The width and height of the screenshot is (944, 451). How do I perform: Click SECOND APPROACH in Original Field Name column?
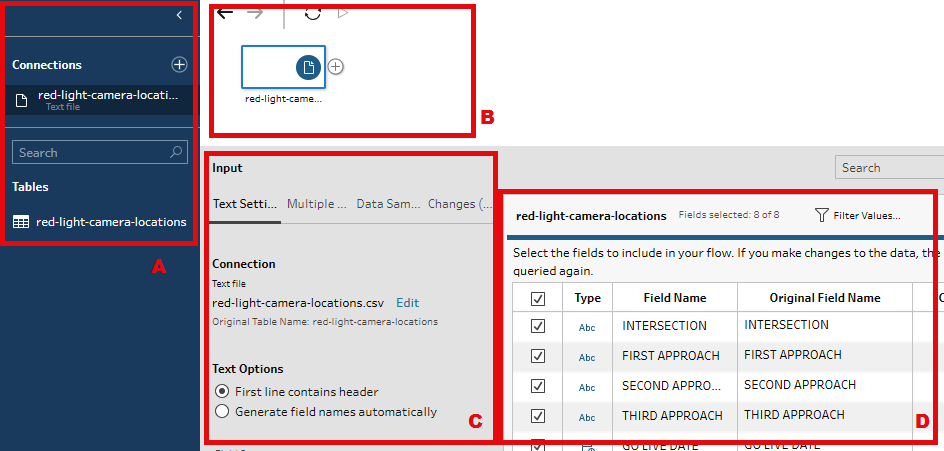pyautogui.click(x=800, y=384)
